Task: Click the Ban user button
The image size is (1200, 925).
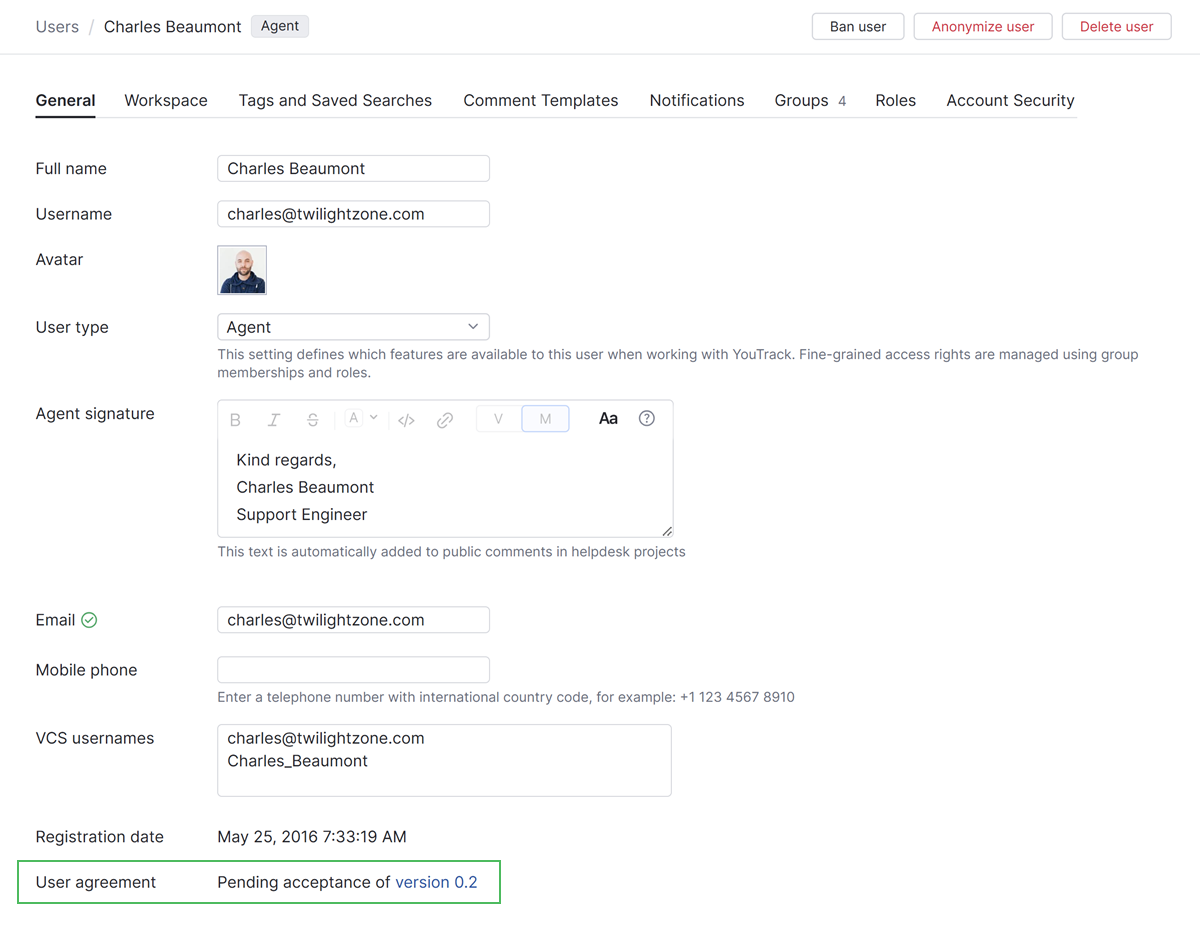Action: coord(857,26)
